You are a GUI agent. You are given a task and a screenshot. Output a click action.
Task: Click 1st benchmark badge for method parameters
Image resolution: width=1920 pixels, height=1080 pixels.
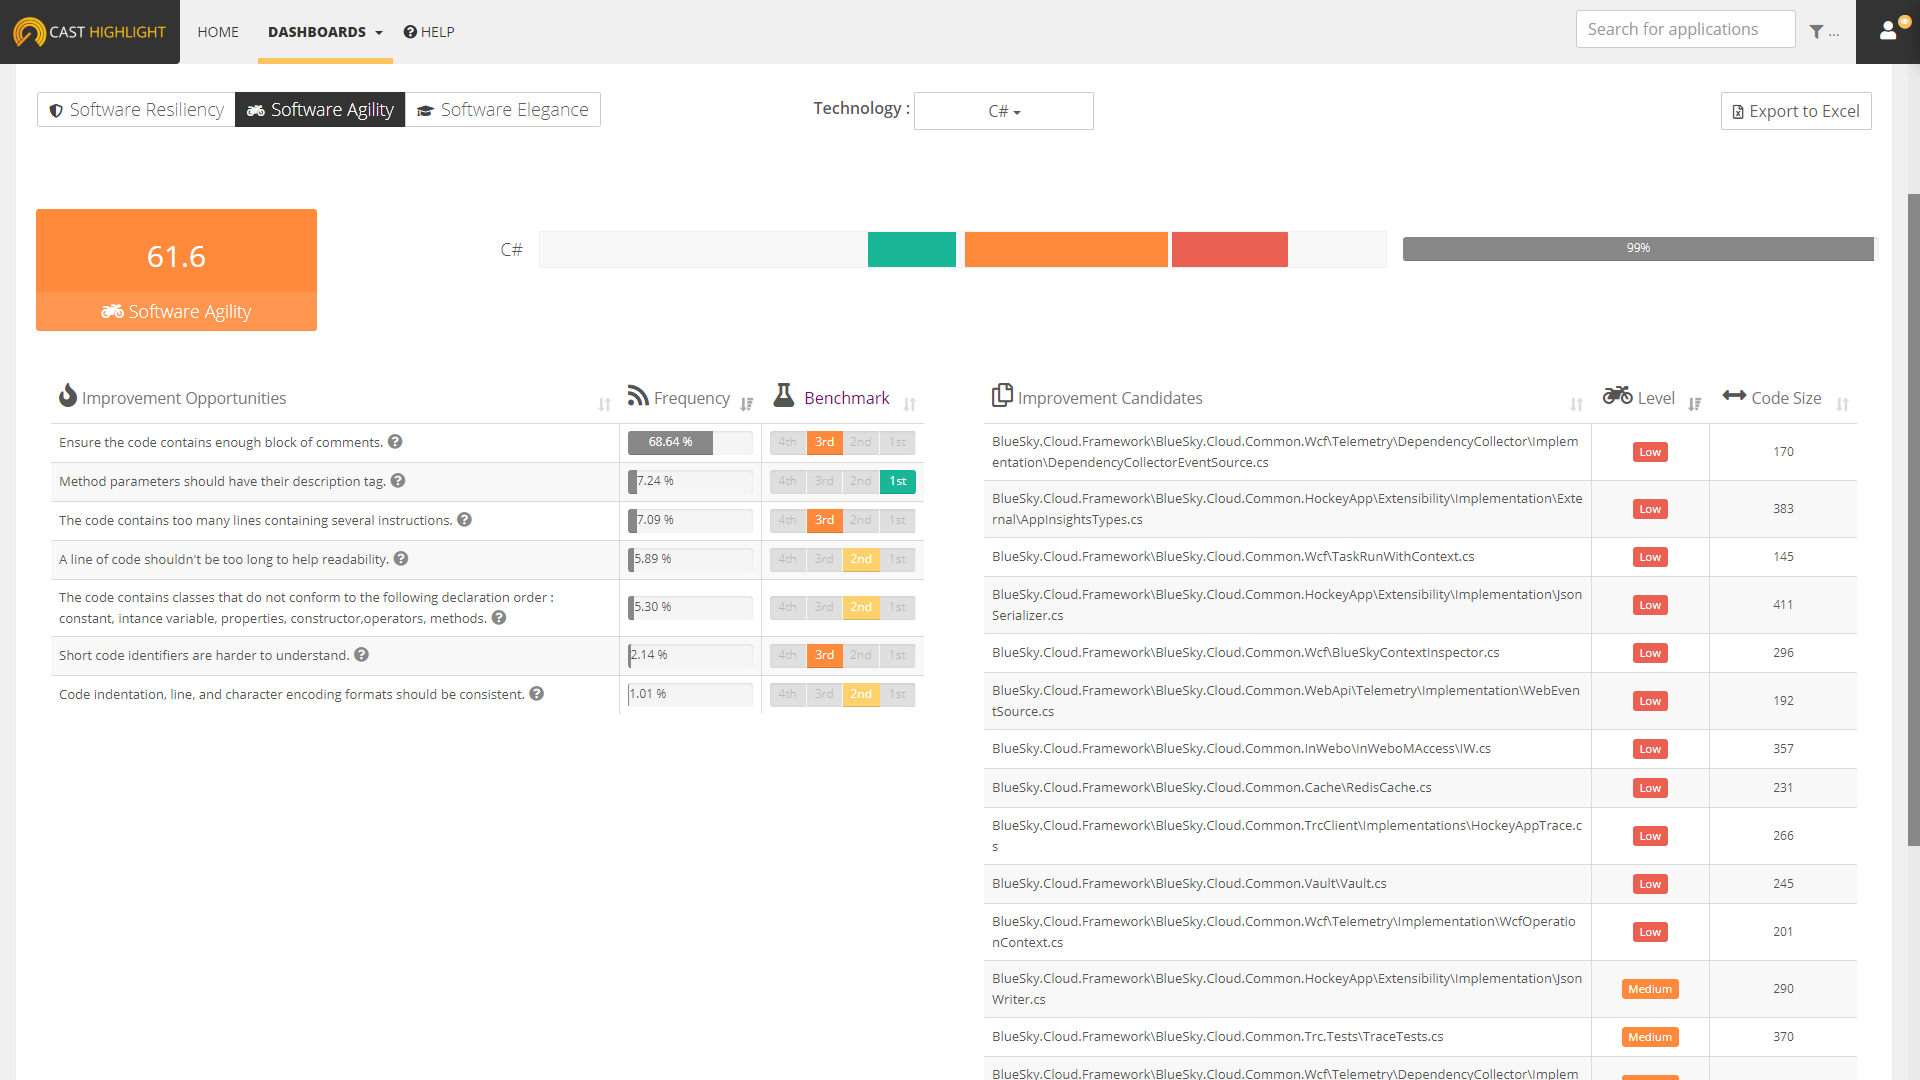tap(898, 481)
